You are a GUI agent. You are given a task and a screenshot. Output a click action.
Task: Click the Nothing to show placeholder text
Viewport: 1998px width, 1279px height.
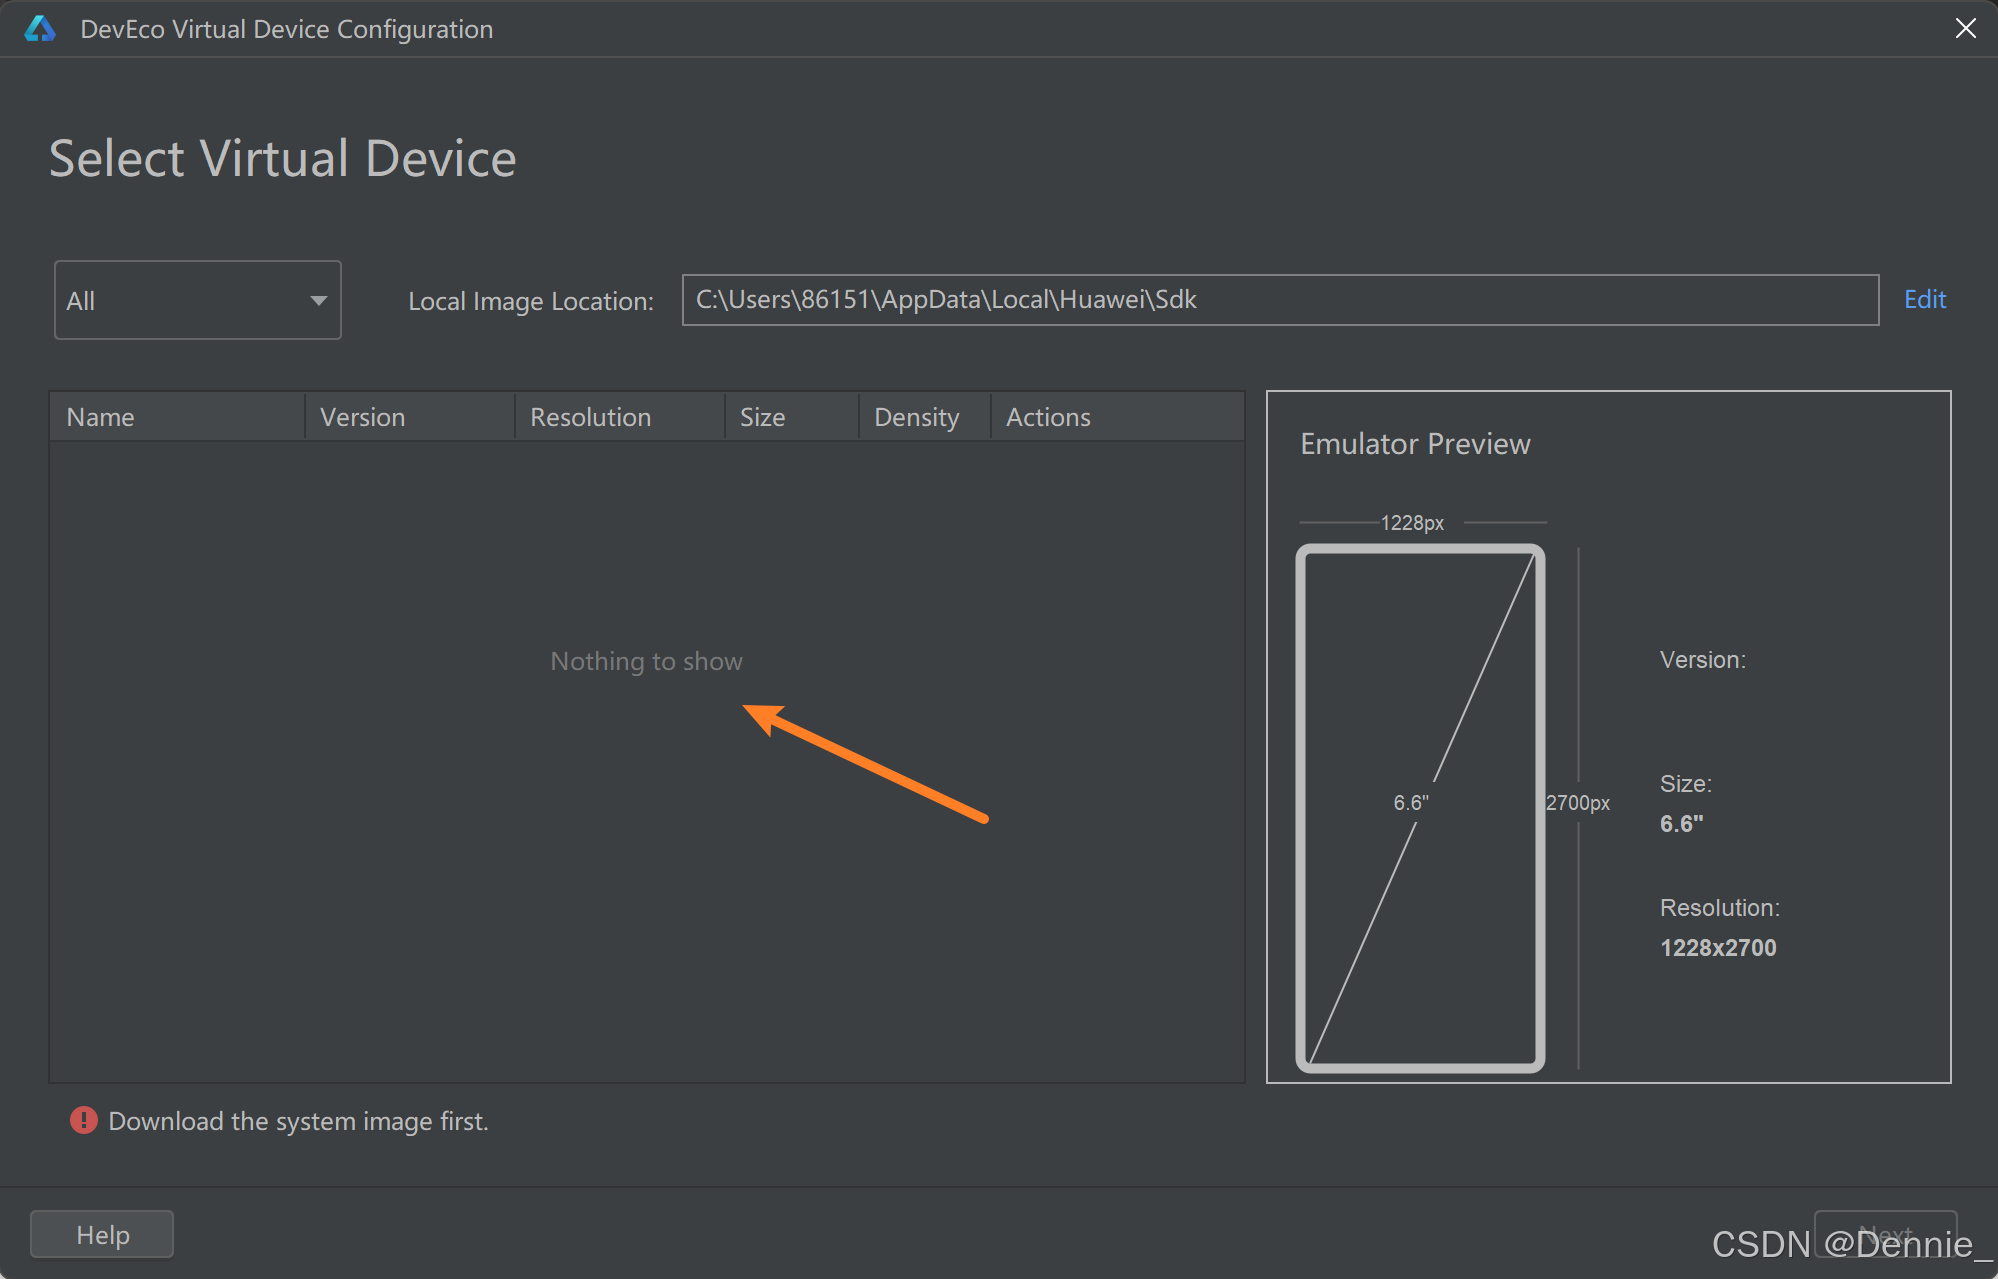point(646,661)
